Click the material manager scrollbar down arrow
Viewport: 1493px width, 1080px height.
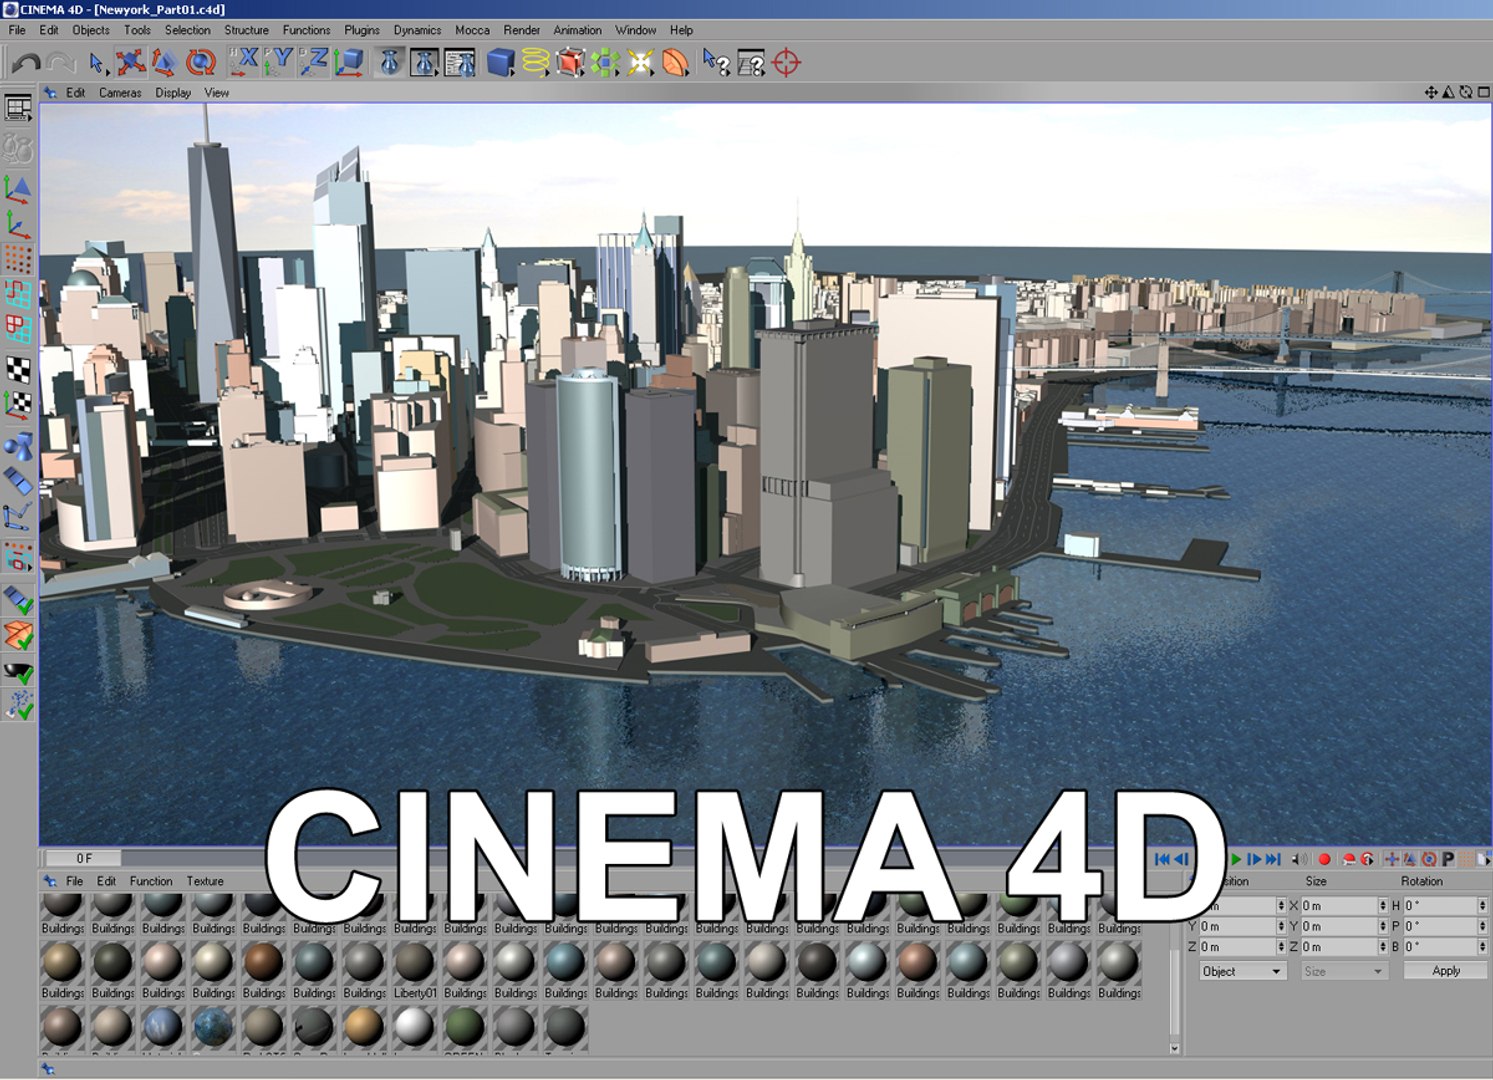(x=1174, y=1049)
